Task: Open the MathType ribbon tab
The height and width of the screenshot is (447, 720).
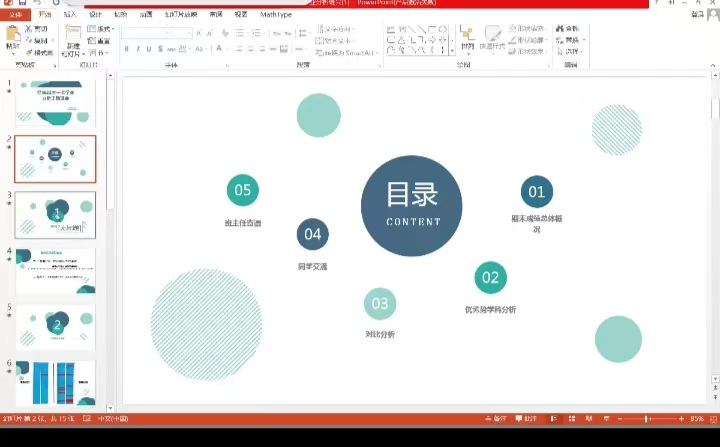Action: 276,15
